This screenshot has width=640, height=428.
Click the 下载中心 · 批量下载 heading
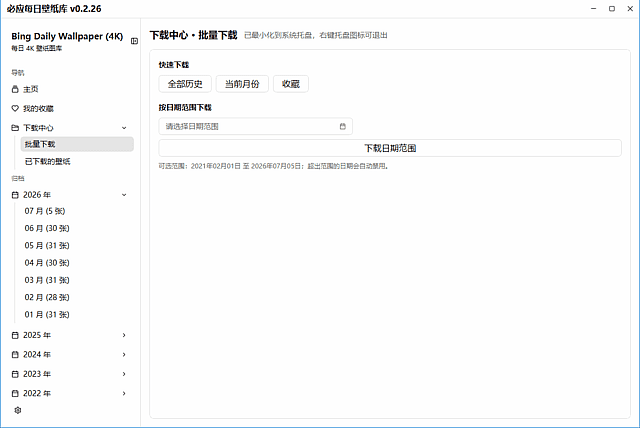pyautogui.click(x=193, y=35)
